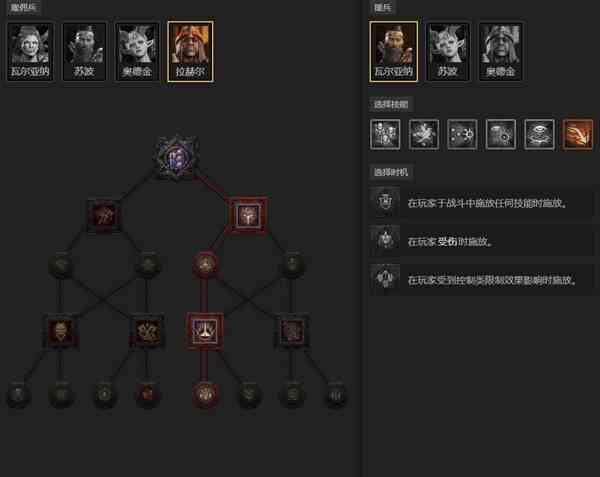The height and width of the screenshot is (477, 600).
Task: Select the first skill icon in 选择技能 row
Action: coord(385,134)
